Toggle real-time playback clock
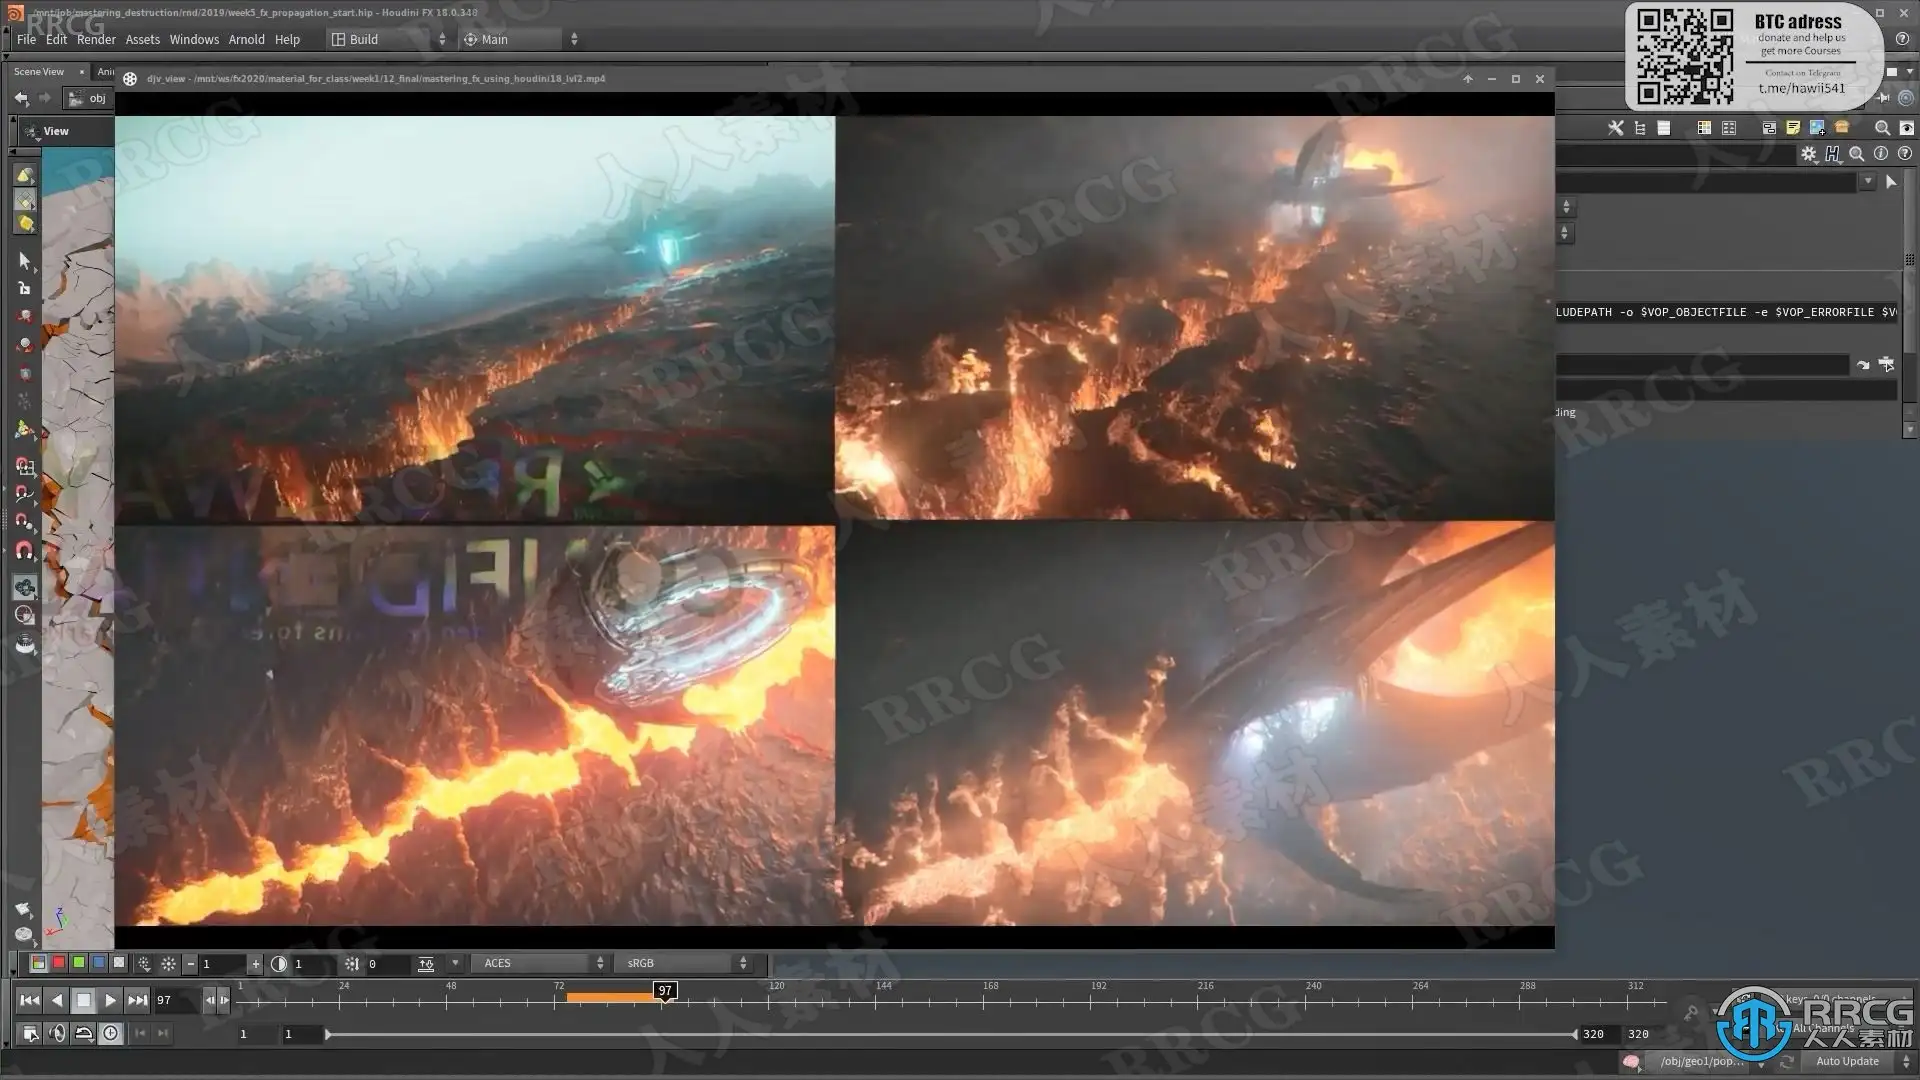 pyautogui.click(x=111, y=1034)
